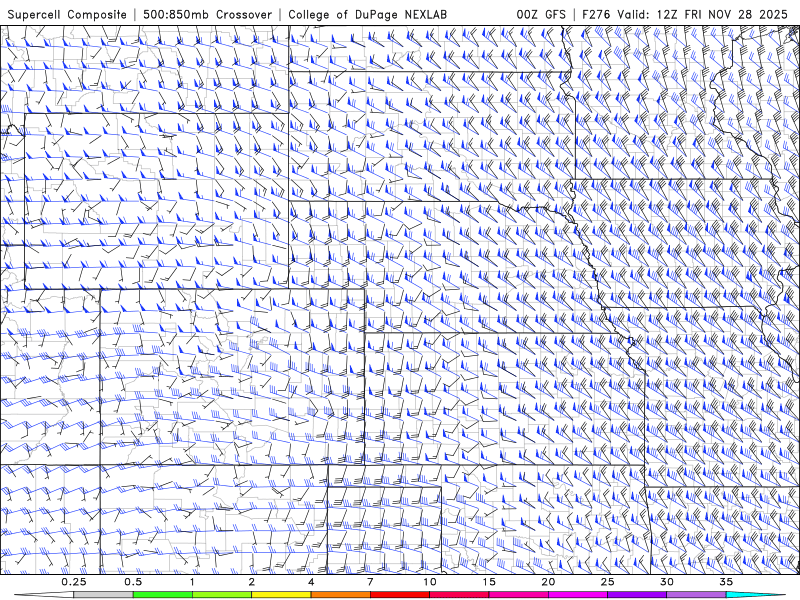Viewport: 800px width, 600px height.
Task: Click the 'Supercell Composite' title text
Action: (x=67, y=14)
